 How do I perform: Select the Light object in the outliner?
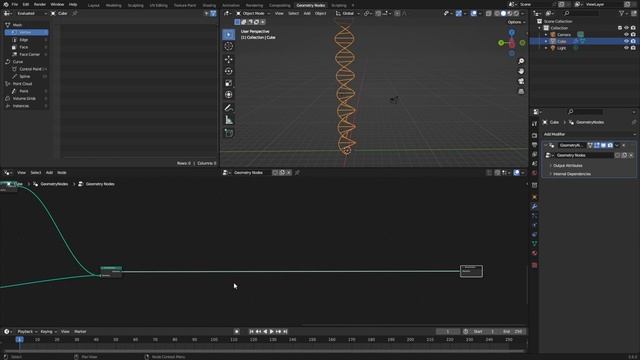[561, 48]
